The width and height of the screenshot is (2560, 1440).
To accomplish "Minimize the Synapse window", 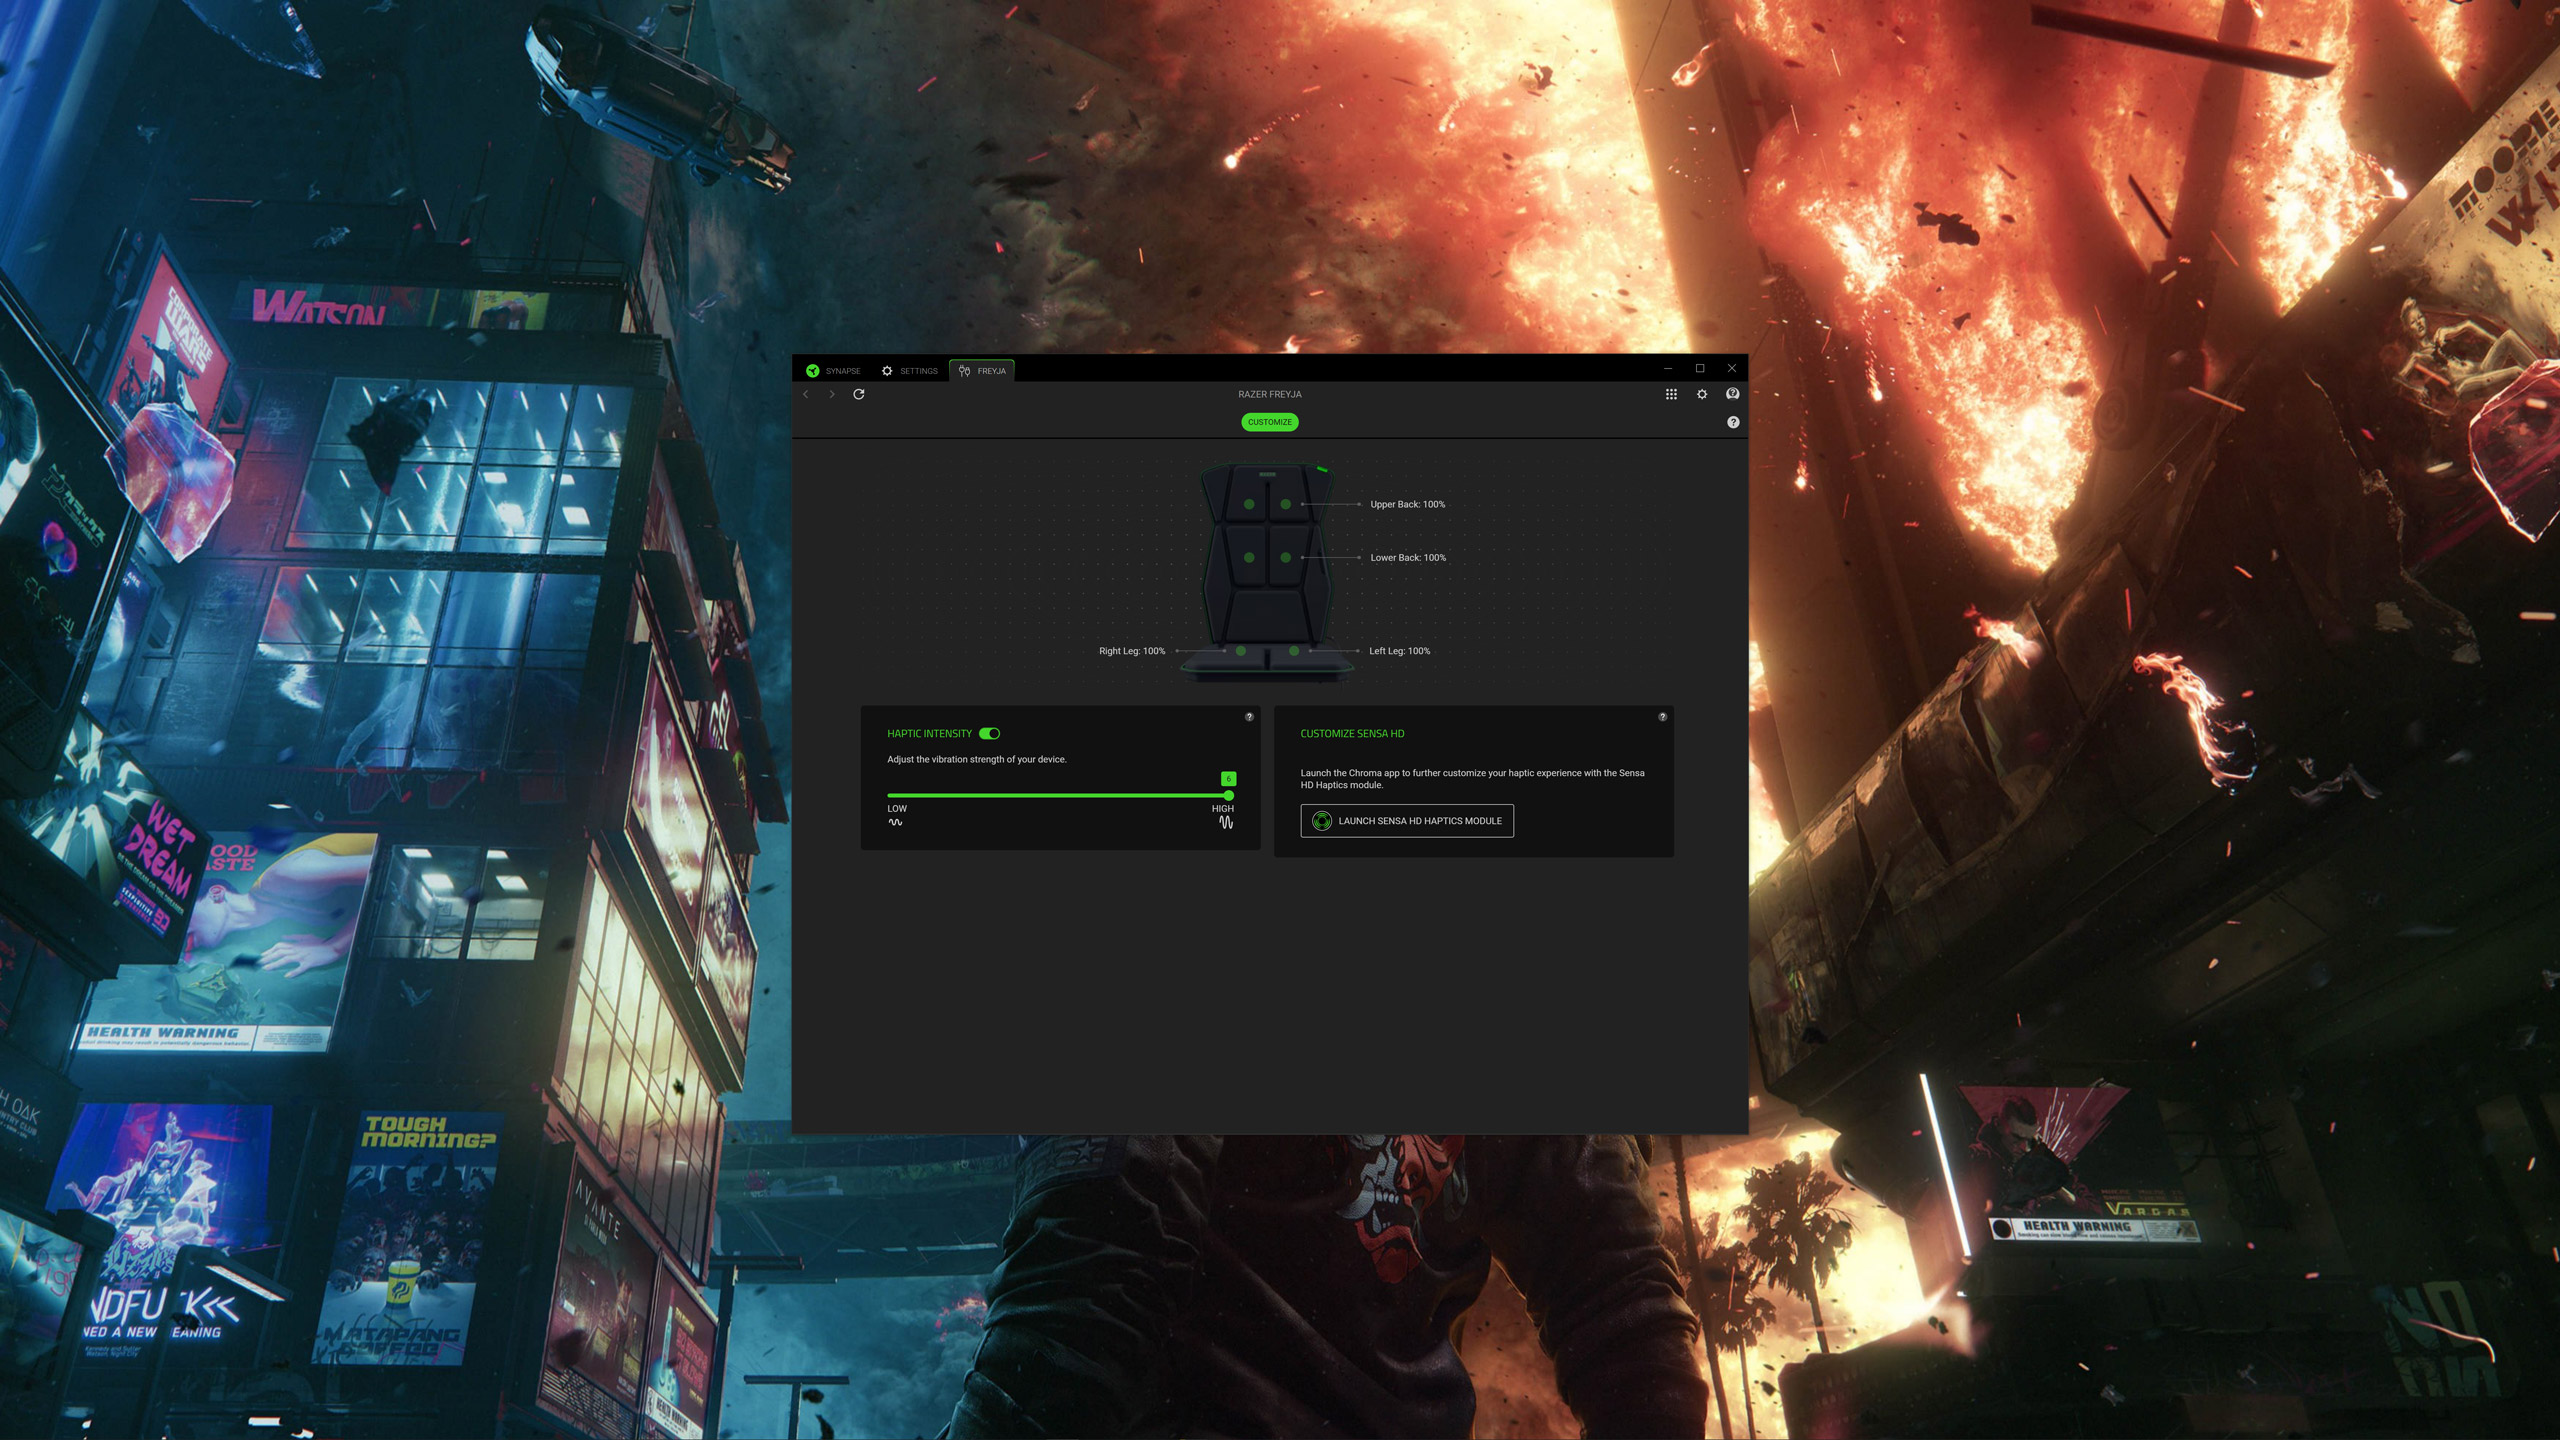I will click(x=1668, y=369).
